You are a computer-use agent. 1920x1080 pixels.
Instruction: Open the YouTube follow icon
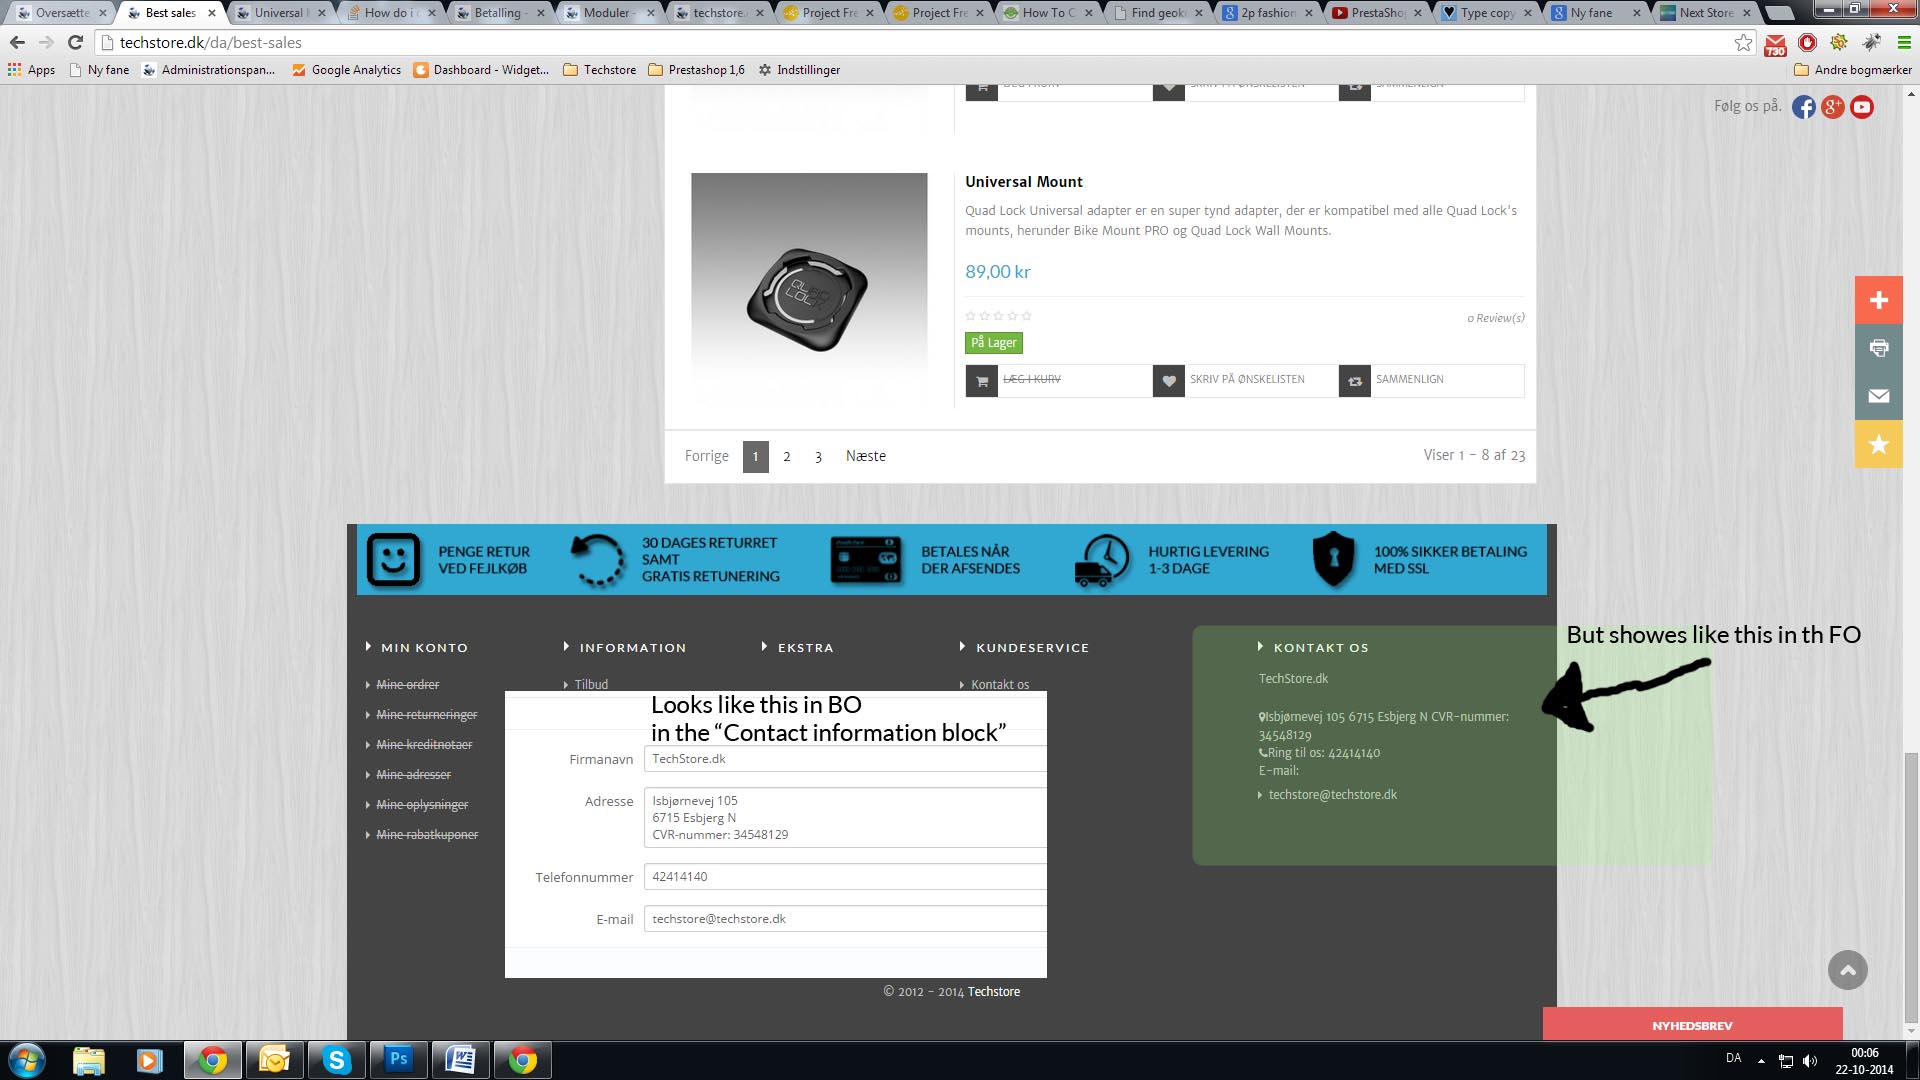pos(1861,107)
